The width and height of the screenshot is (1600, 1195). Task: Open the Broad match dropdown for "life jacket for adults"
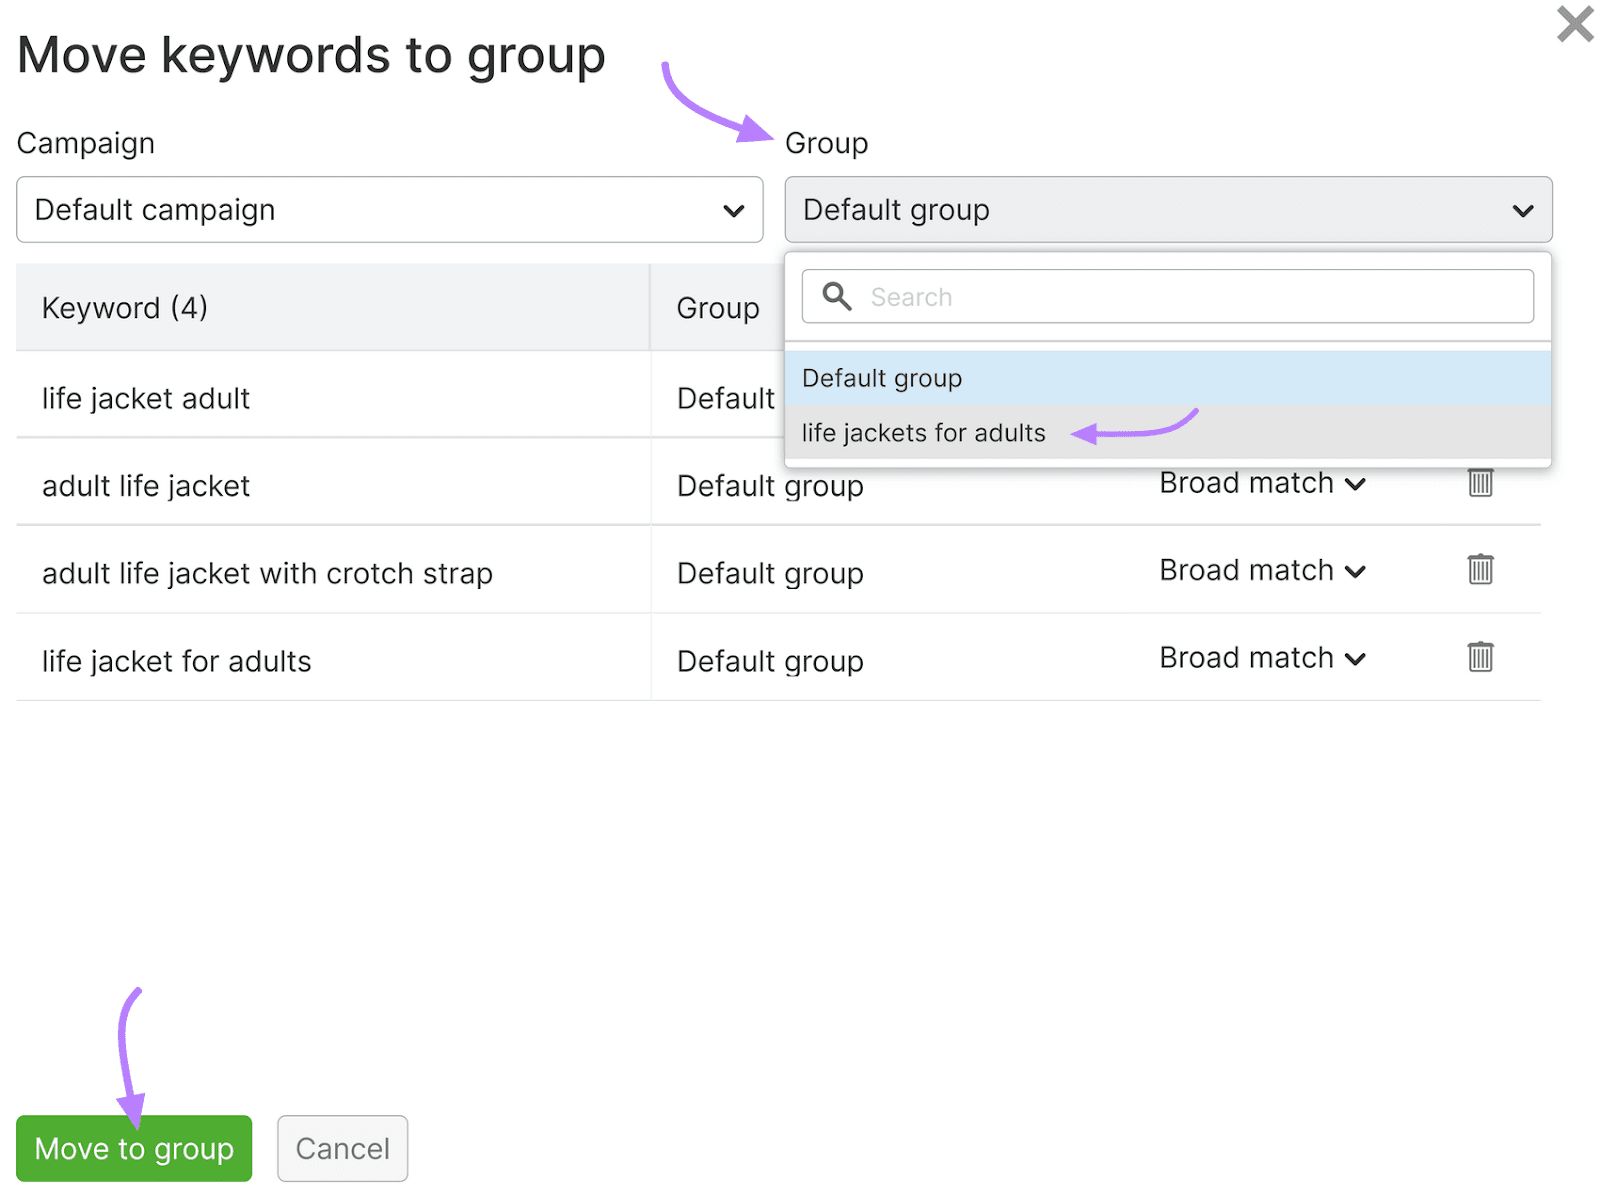pyautogui.click(x=1356, y=658)
